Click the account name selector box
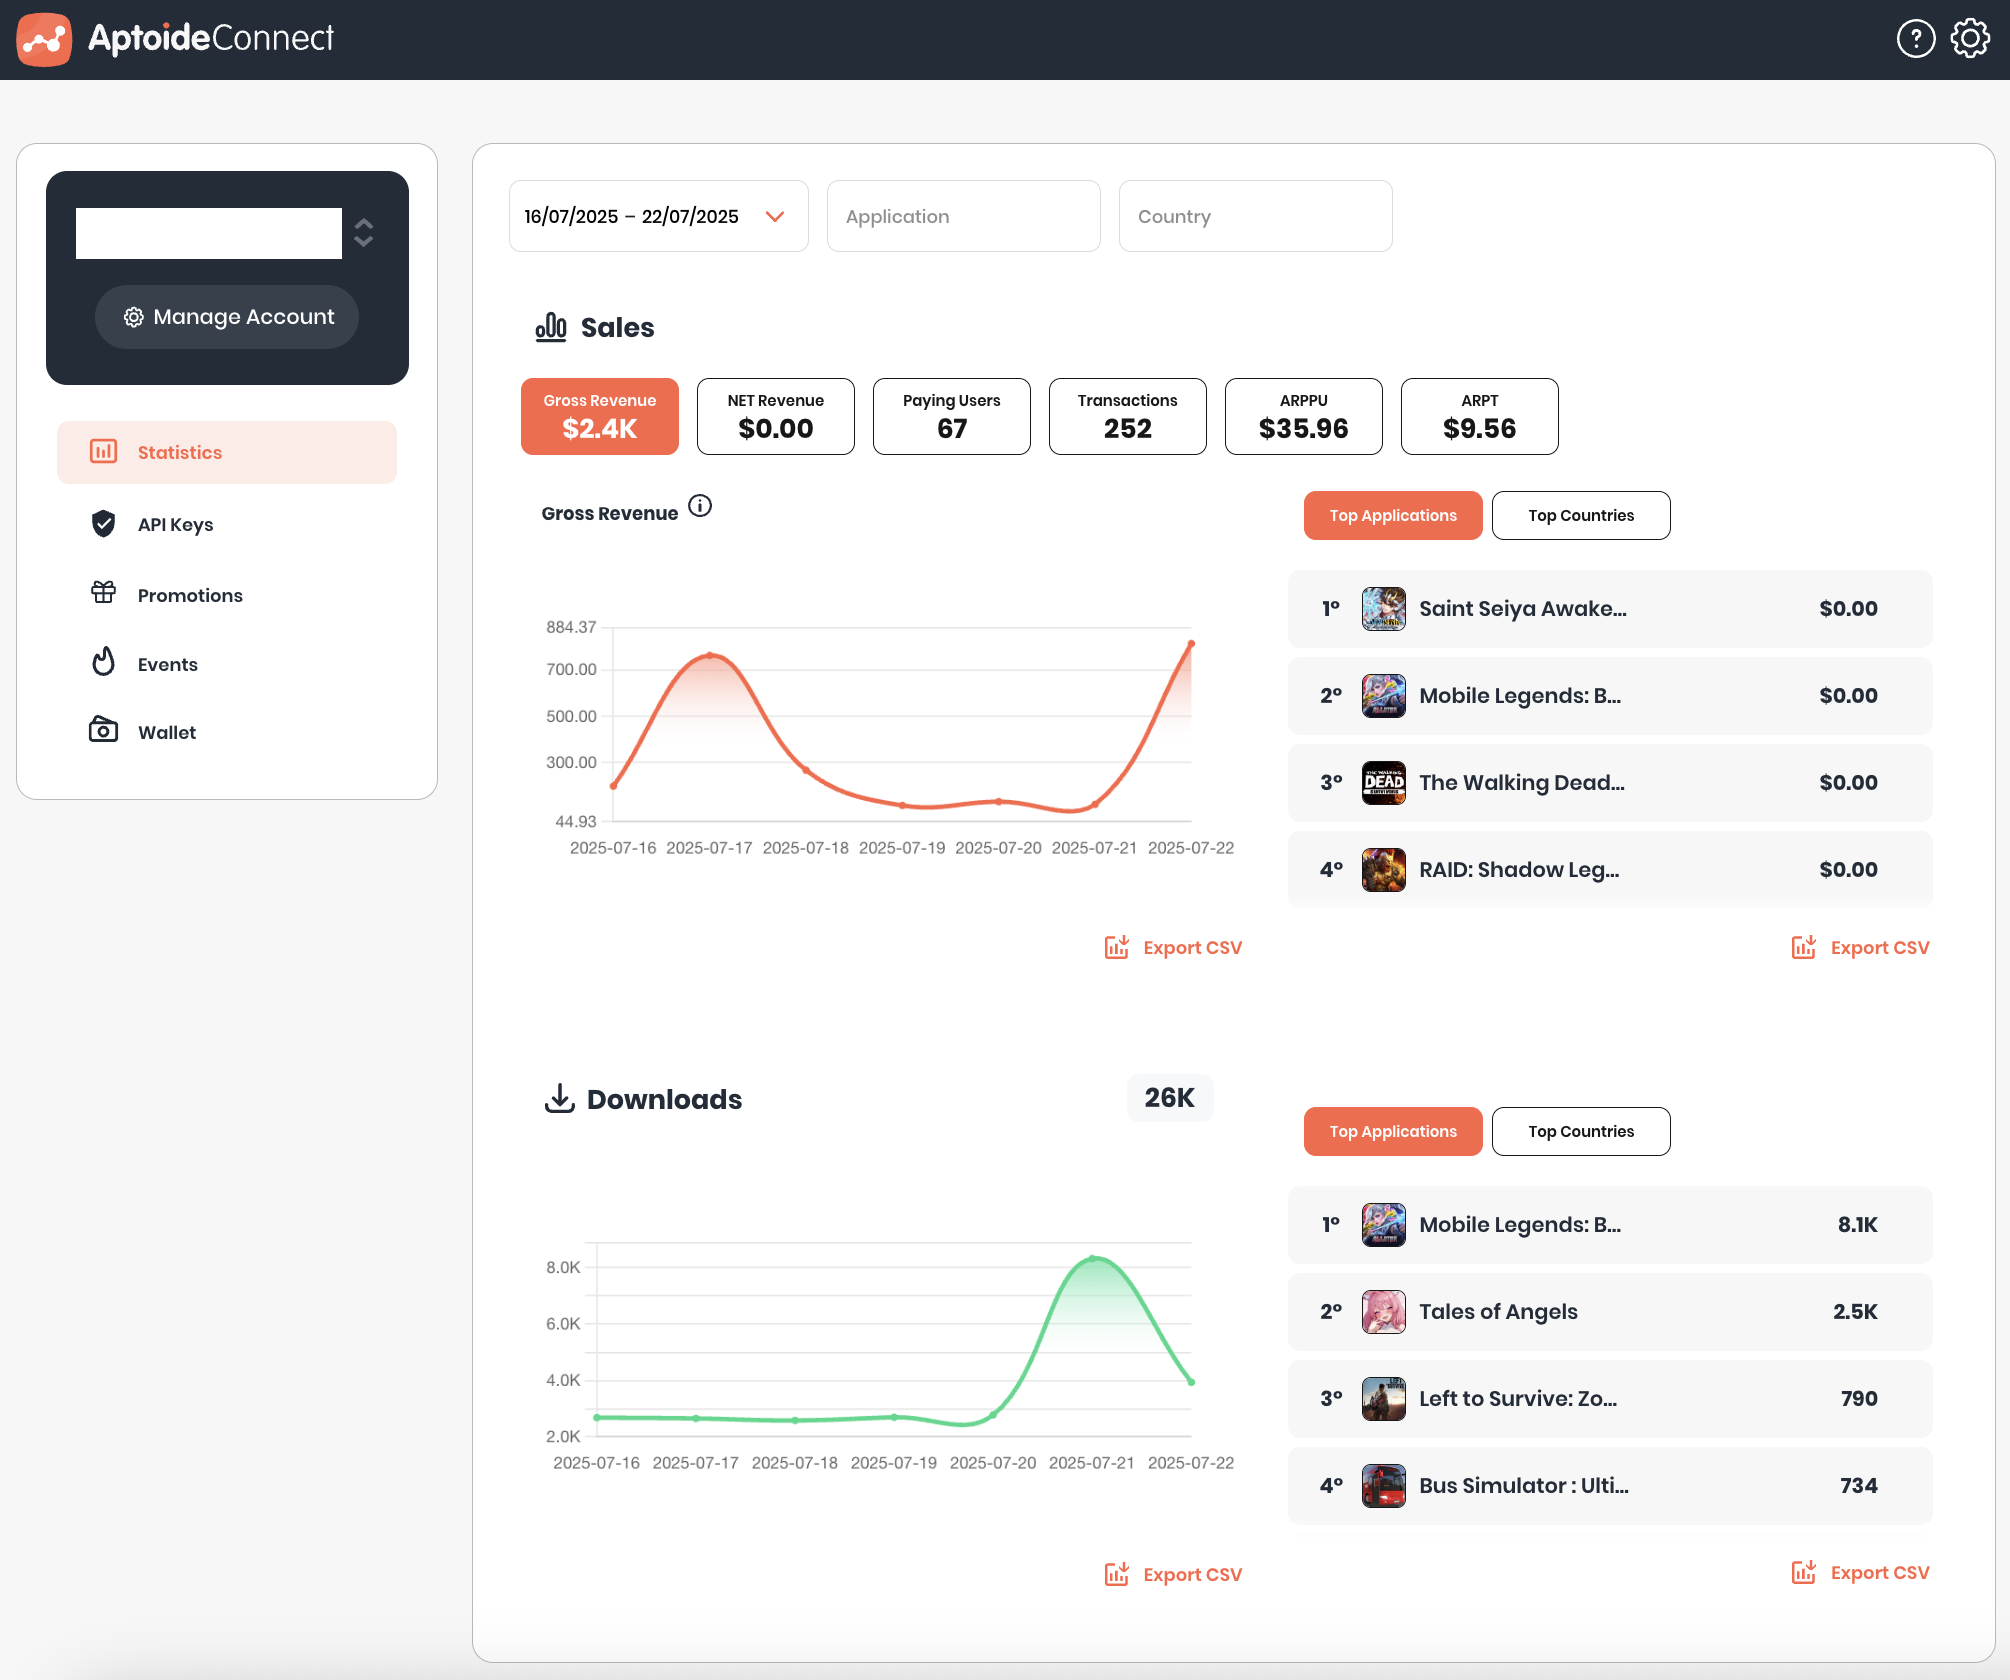The width and height of the screenshot is (2010, 1680). [x=209, y=233]
